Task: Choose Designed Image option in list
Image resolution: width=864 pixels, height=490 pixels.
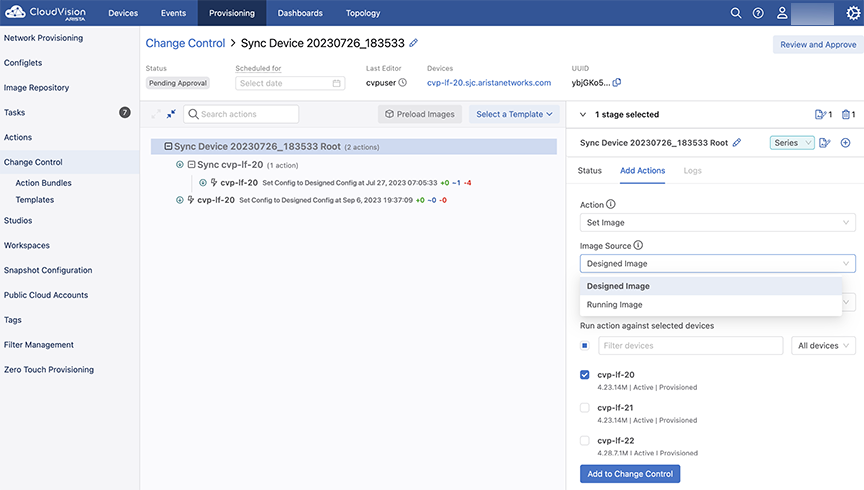Action: pyautogui.click(x=711, y=286)
